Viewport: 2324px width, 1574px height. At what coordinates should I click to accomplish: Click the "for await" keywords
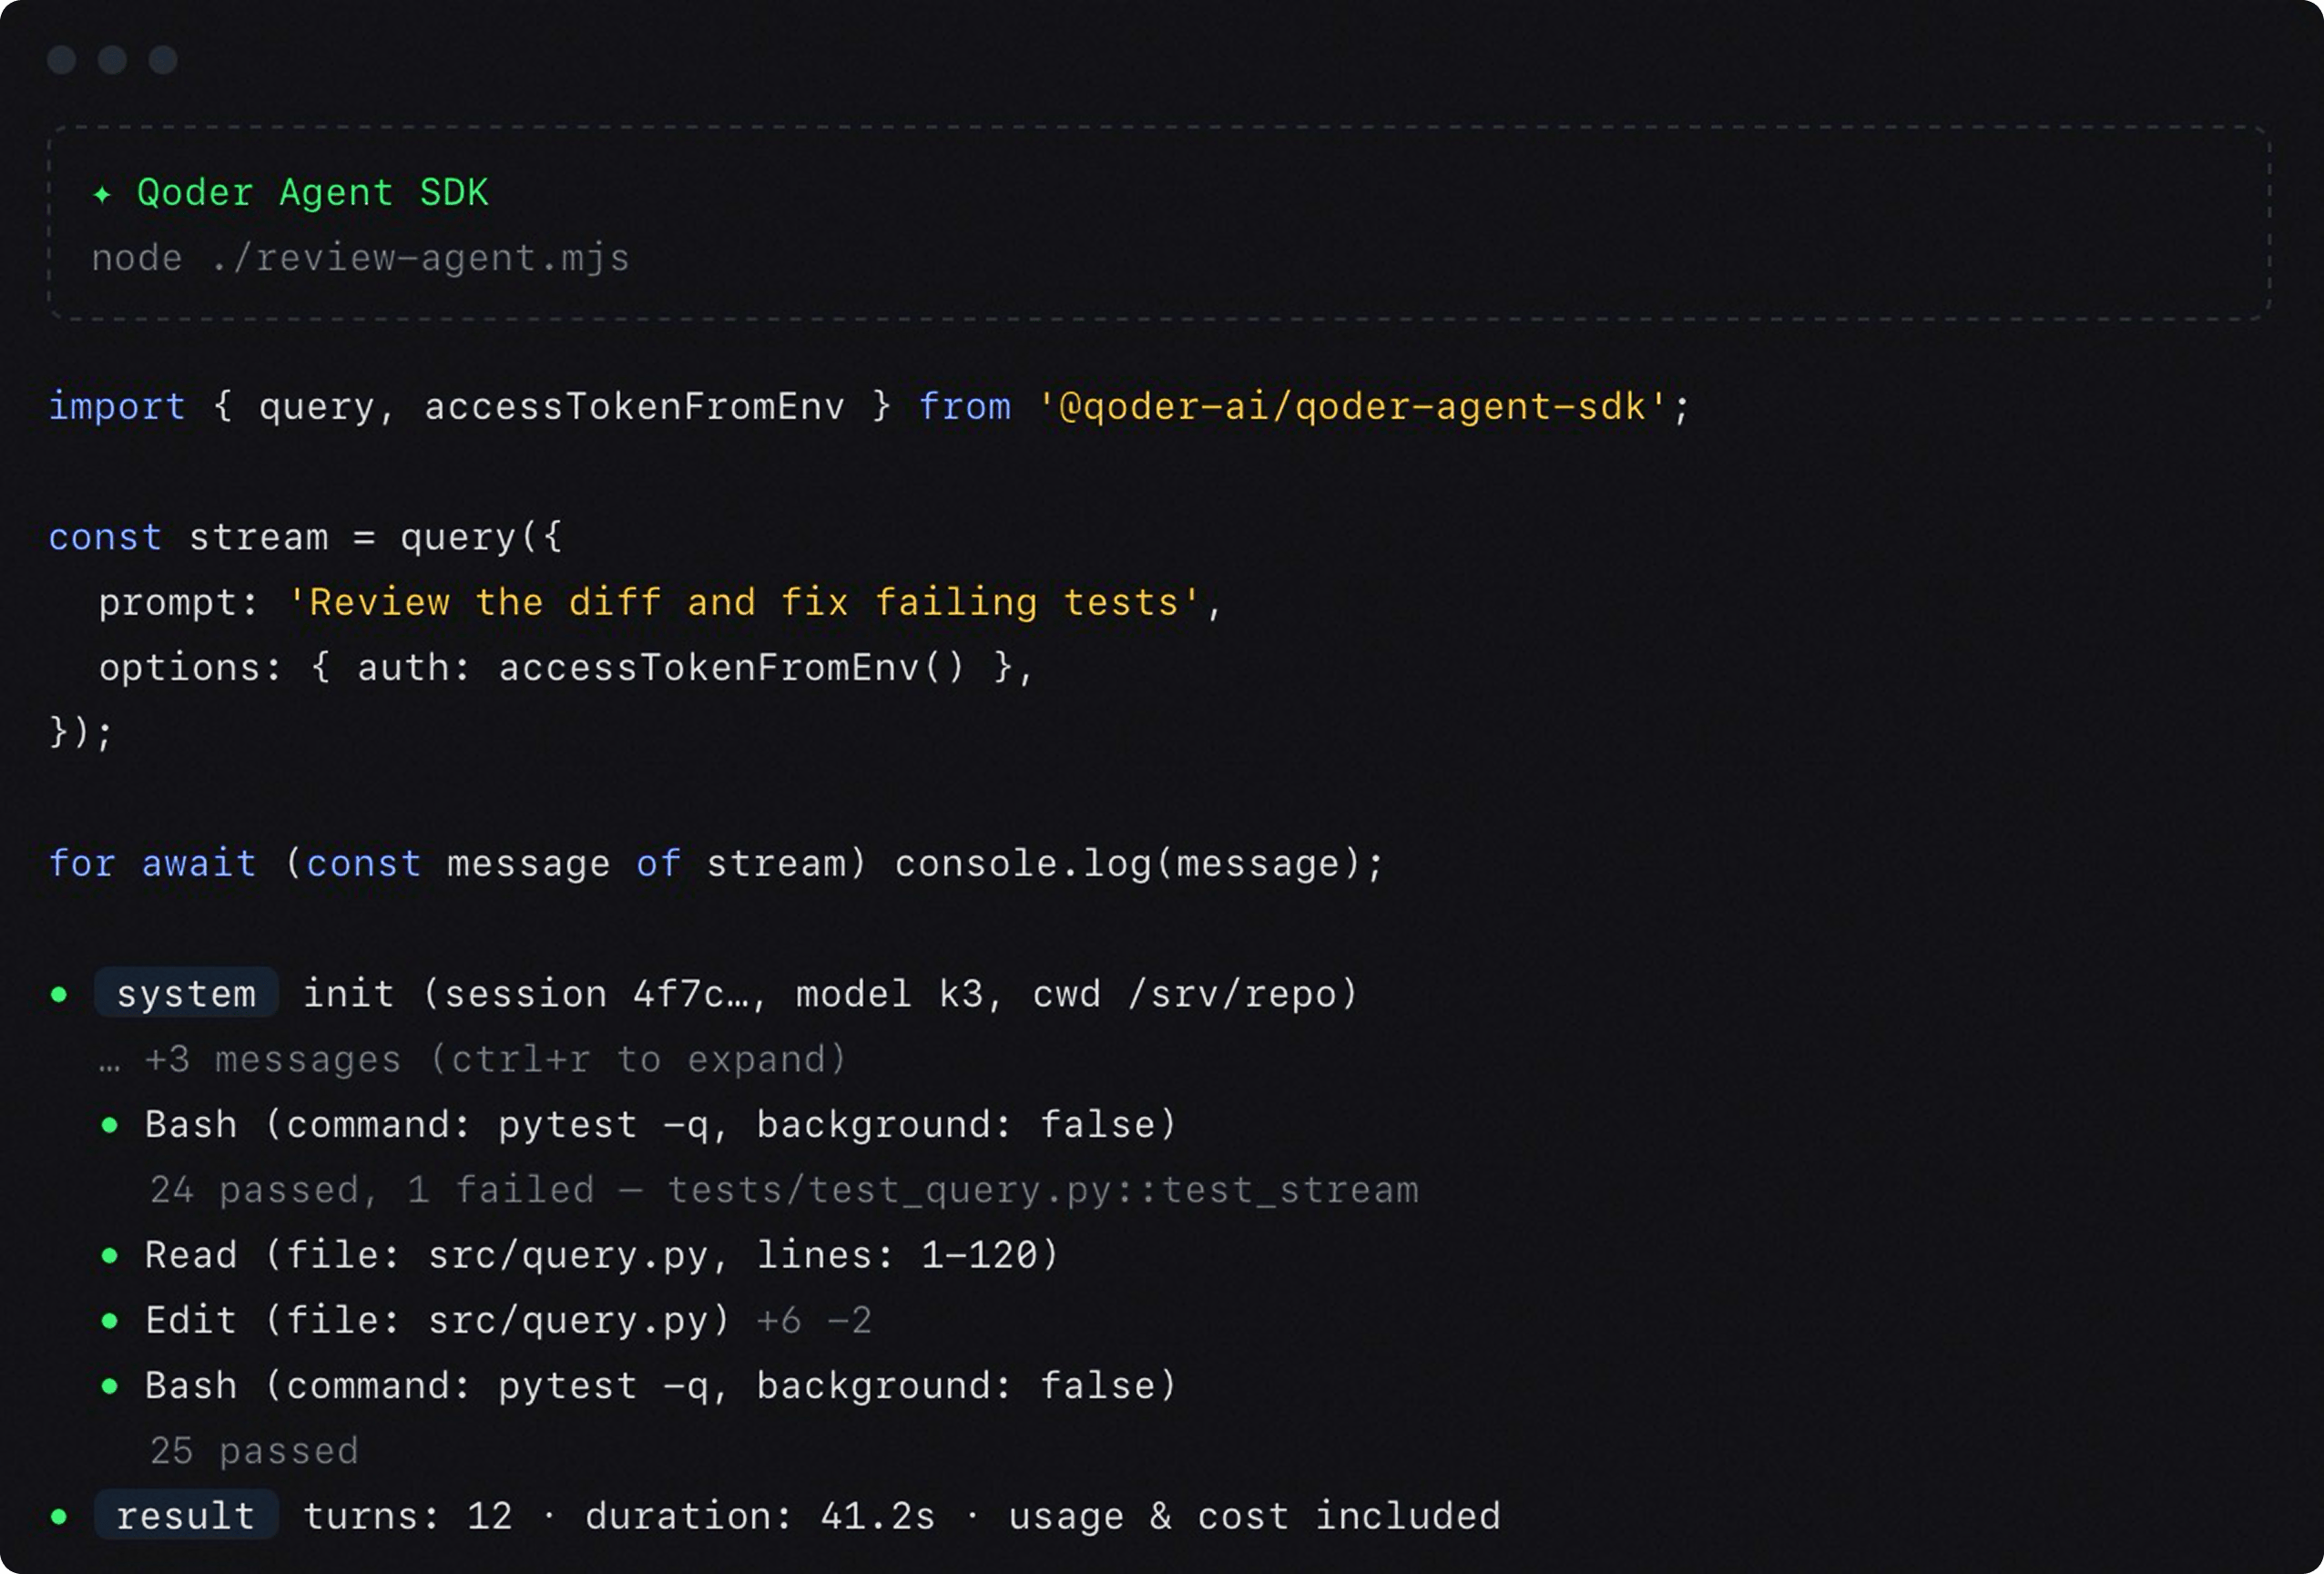pyautogui.click(x=153, y=864)
